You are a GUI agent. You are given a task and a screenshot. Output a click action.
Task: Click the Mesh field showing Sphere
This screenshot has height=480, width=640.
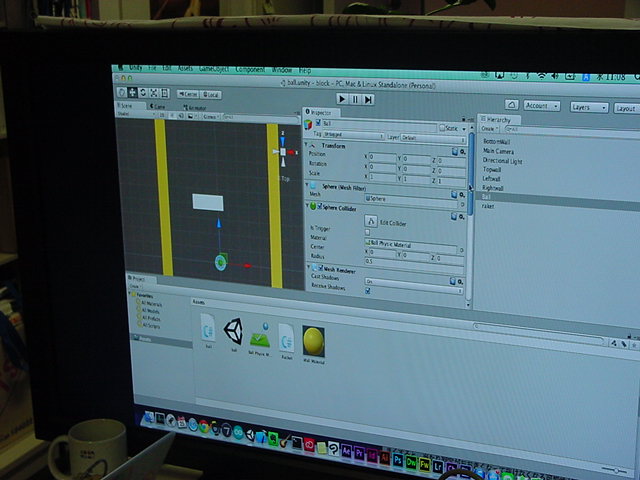411,199
